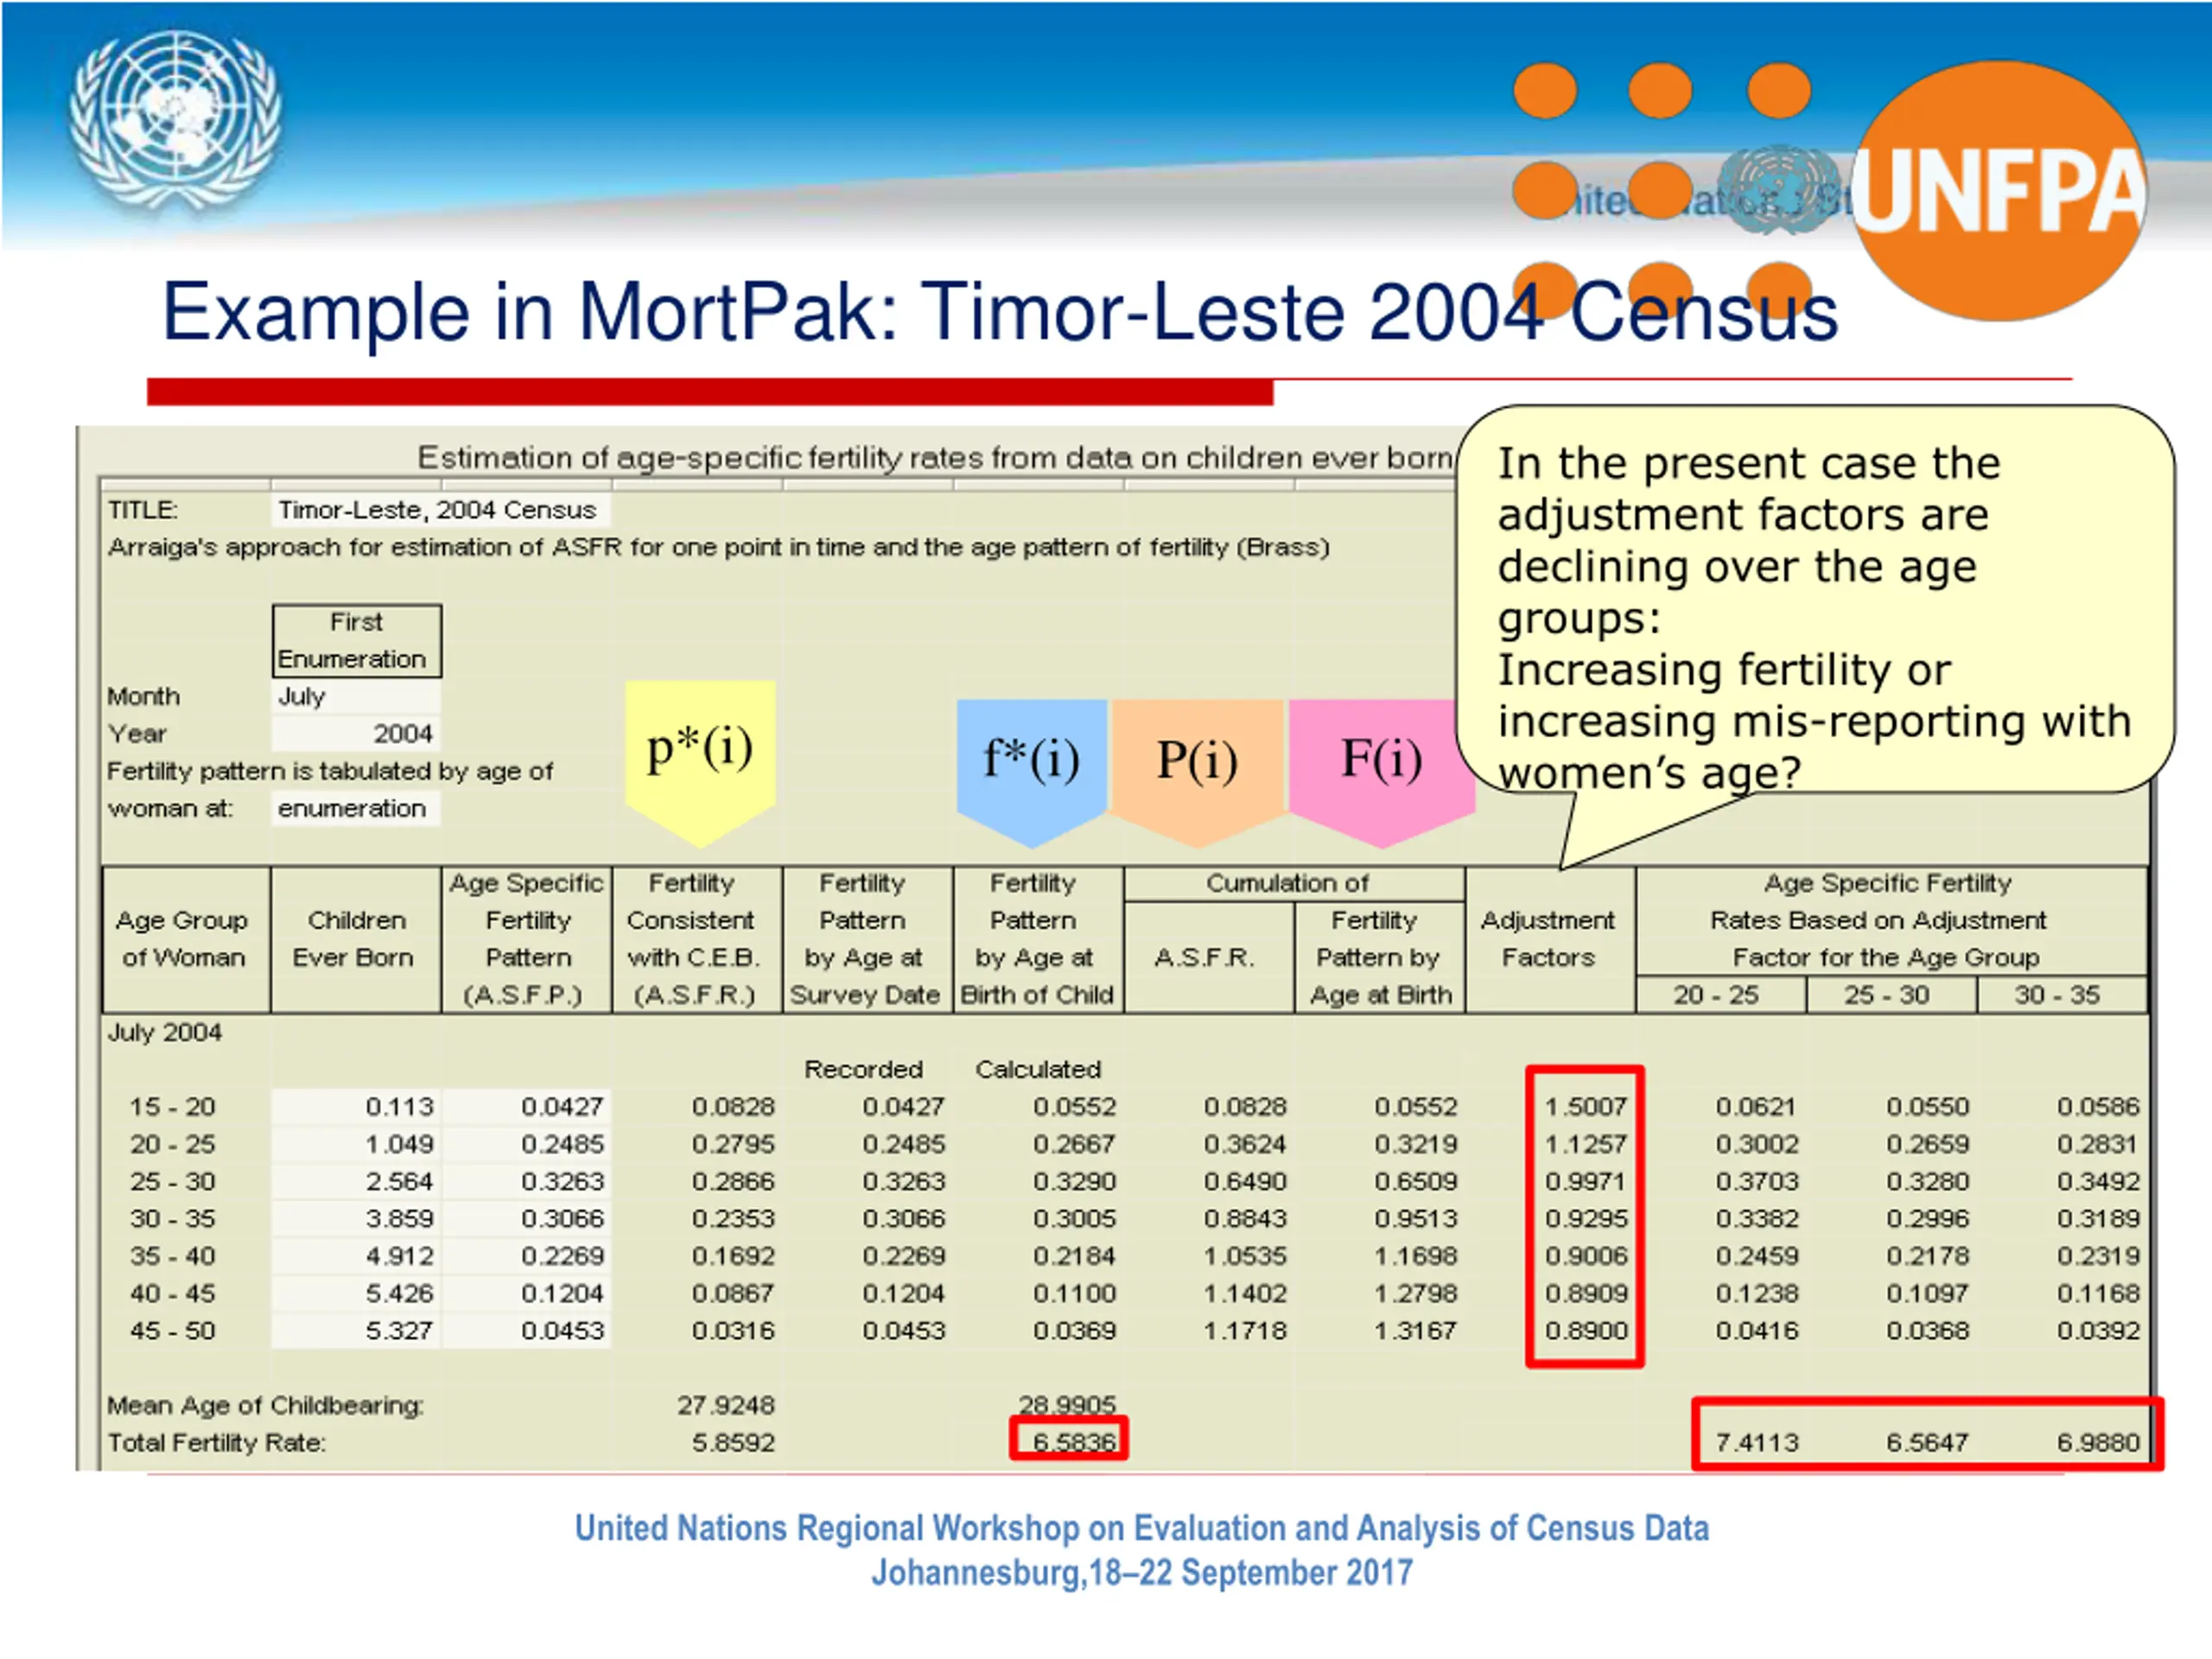Click total fertility rate 7.4113
The width and height of the screenshot is (2212, 1659).
[1757, 1443]
